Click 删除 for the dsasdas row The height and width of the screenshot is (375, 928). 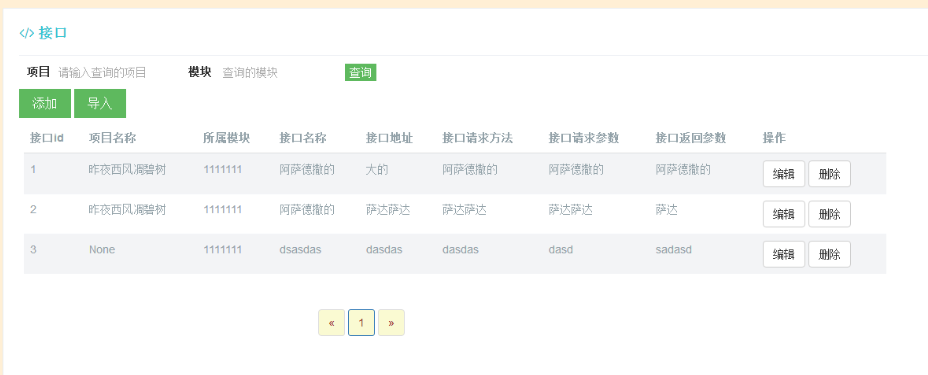[x=829, y=254]
